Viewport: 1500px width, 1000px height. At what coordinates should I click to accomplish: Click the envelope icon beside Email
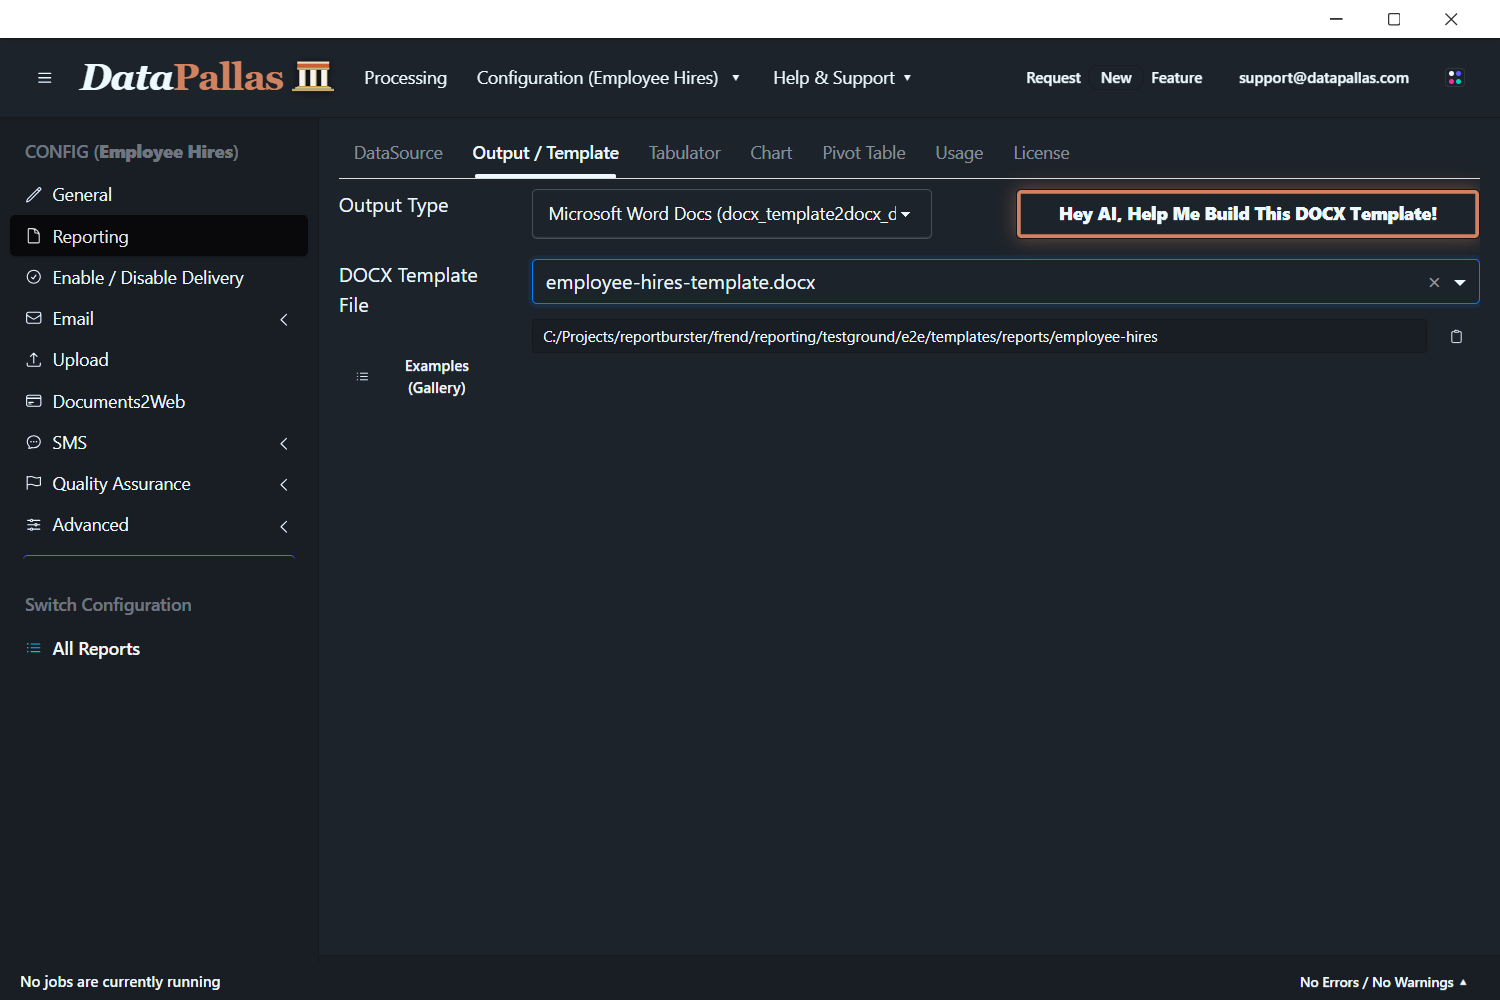34,318
